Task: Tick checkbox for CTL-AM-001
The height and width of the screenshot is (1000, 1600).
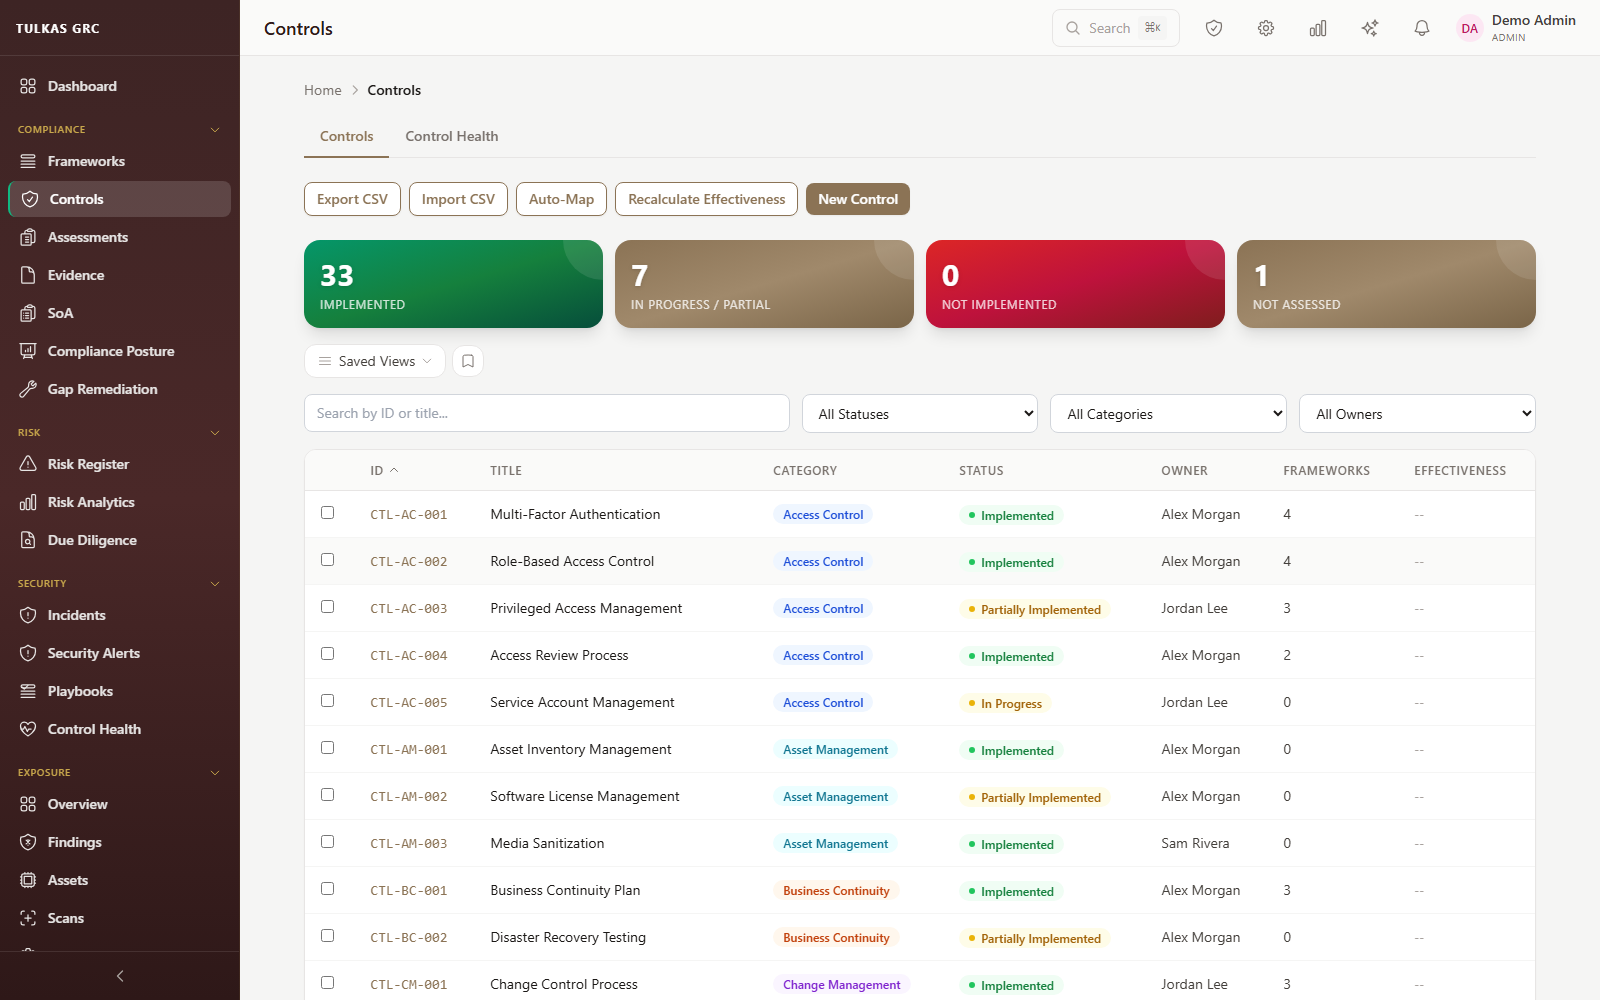Action: point(327,748)
